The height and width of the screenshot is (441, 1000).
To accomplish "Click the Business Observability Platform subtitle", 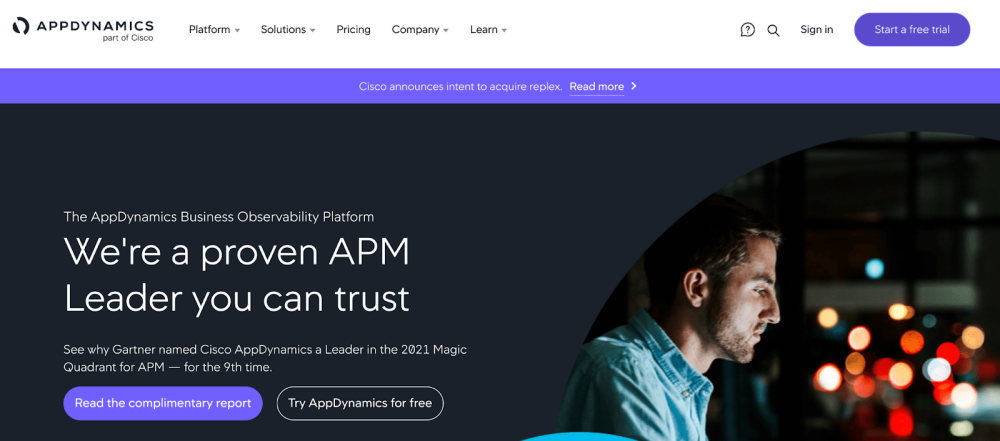I will [x=219, y=217].
